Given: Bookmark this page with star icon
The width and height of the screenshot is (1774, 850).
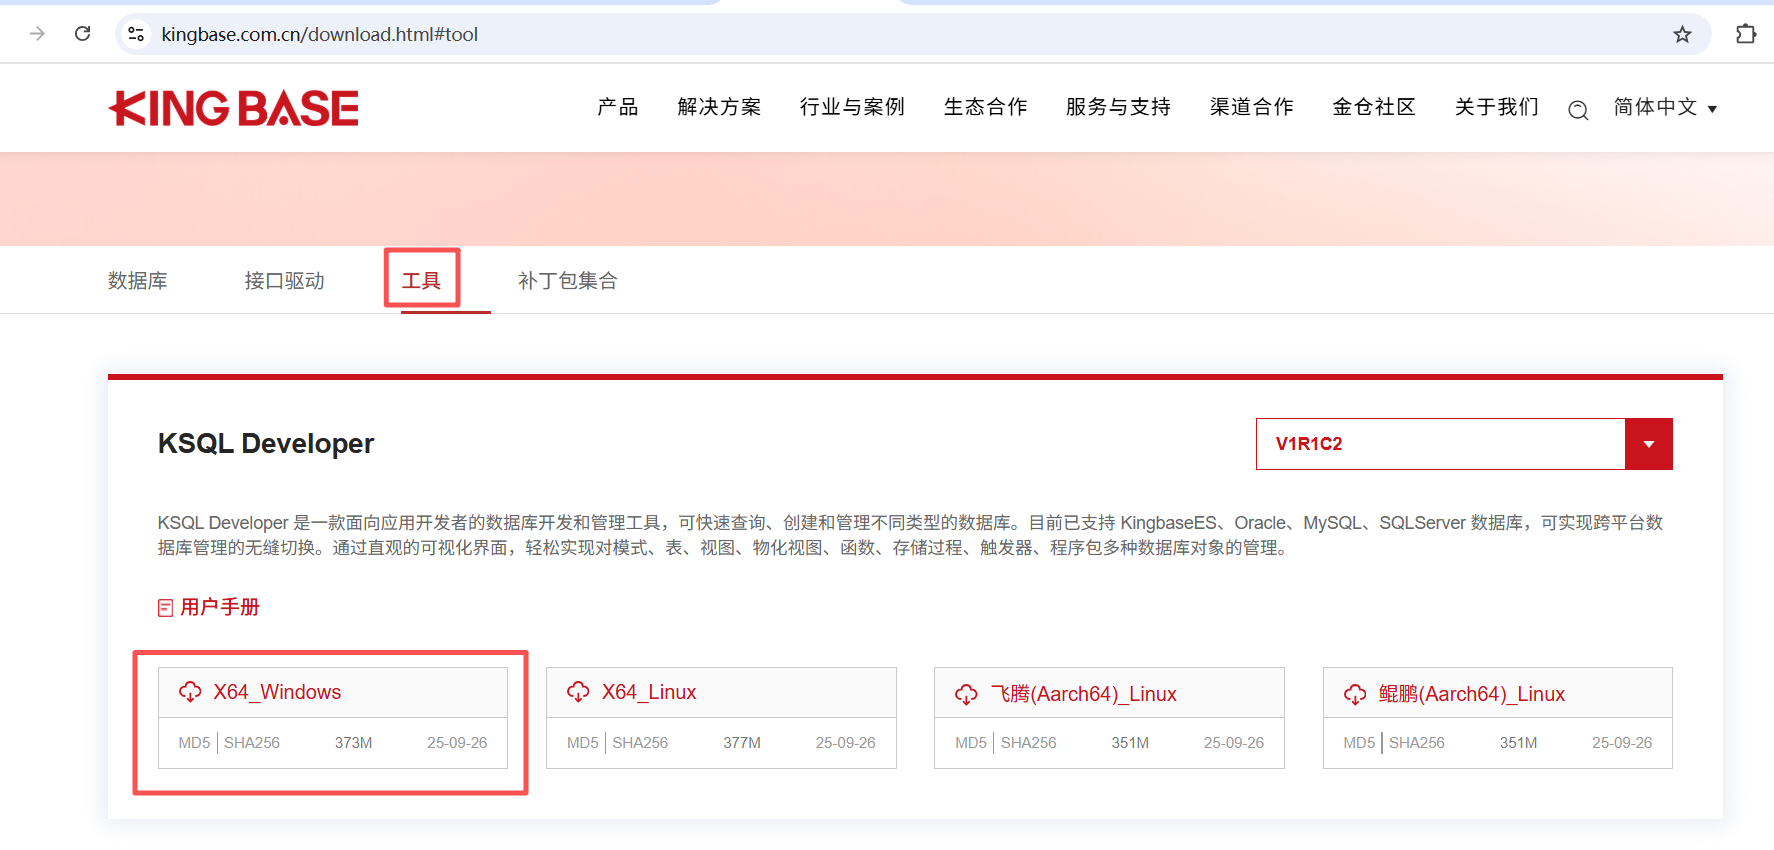Looking at the screenshot, I should (1682, 35).
